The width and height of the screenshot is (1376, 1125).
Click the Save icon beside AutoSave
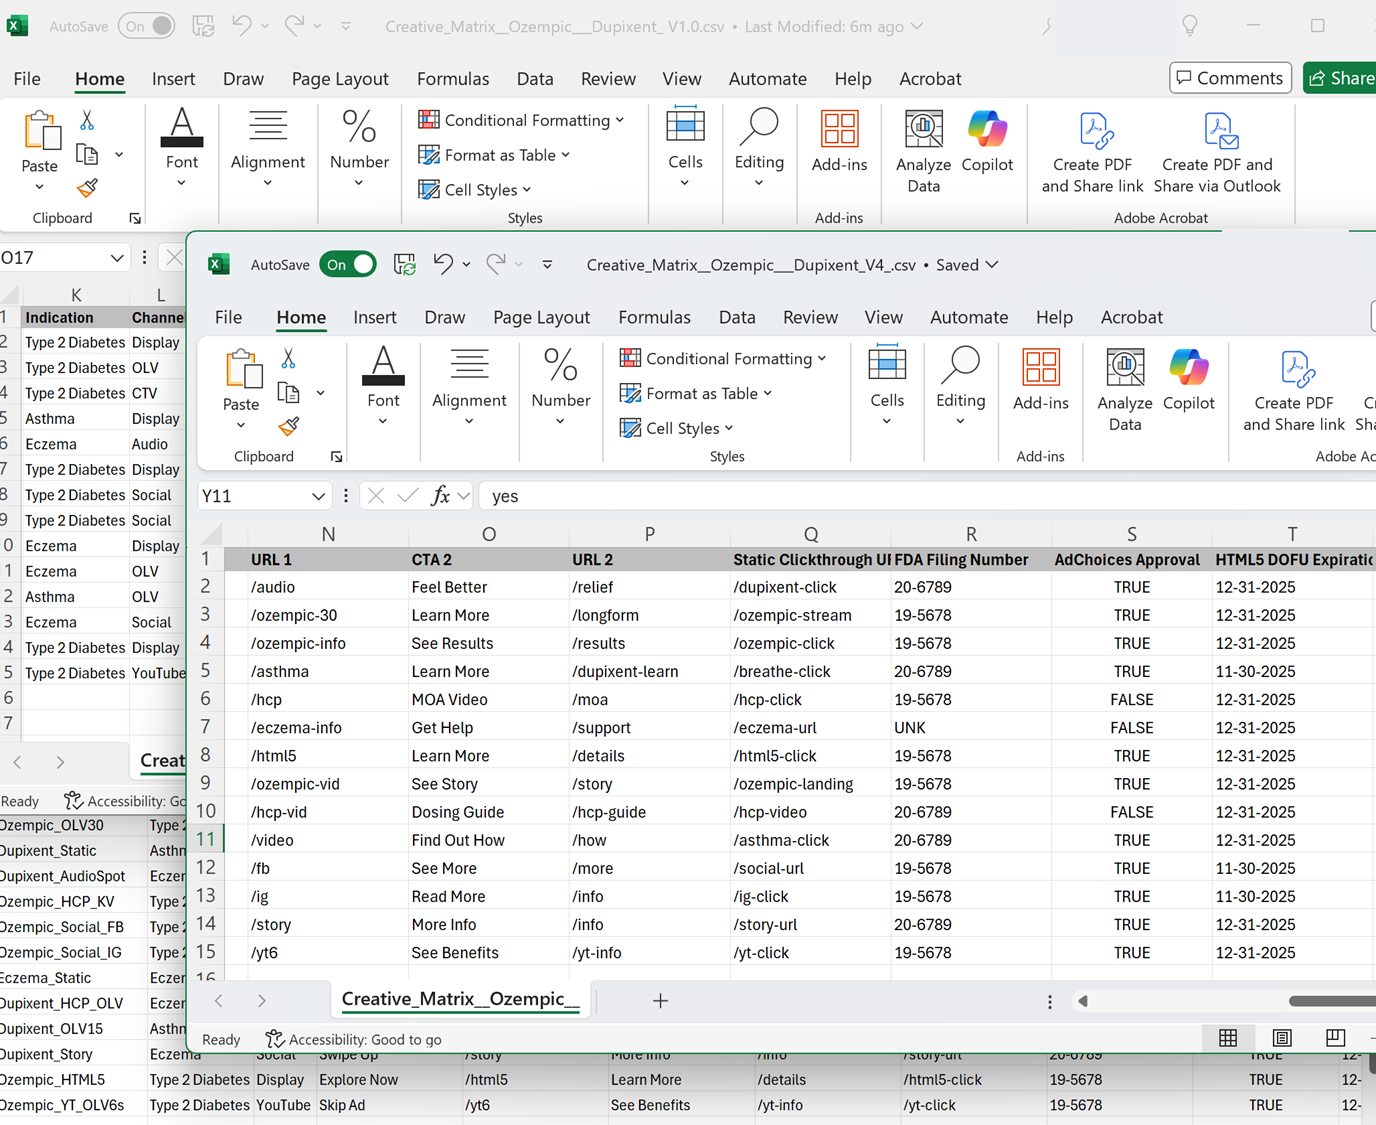404,263
